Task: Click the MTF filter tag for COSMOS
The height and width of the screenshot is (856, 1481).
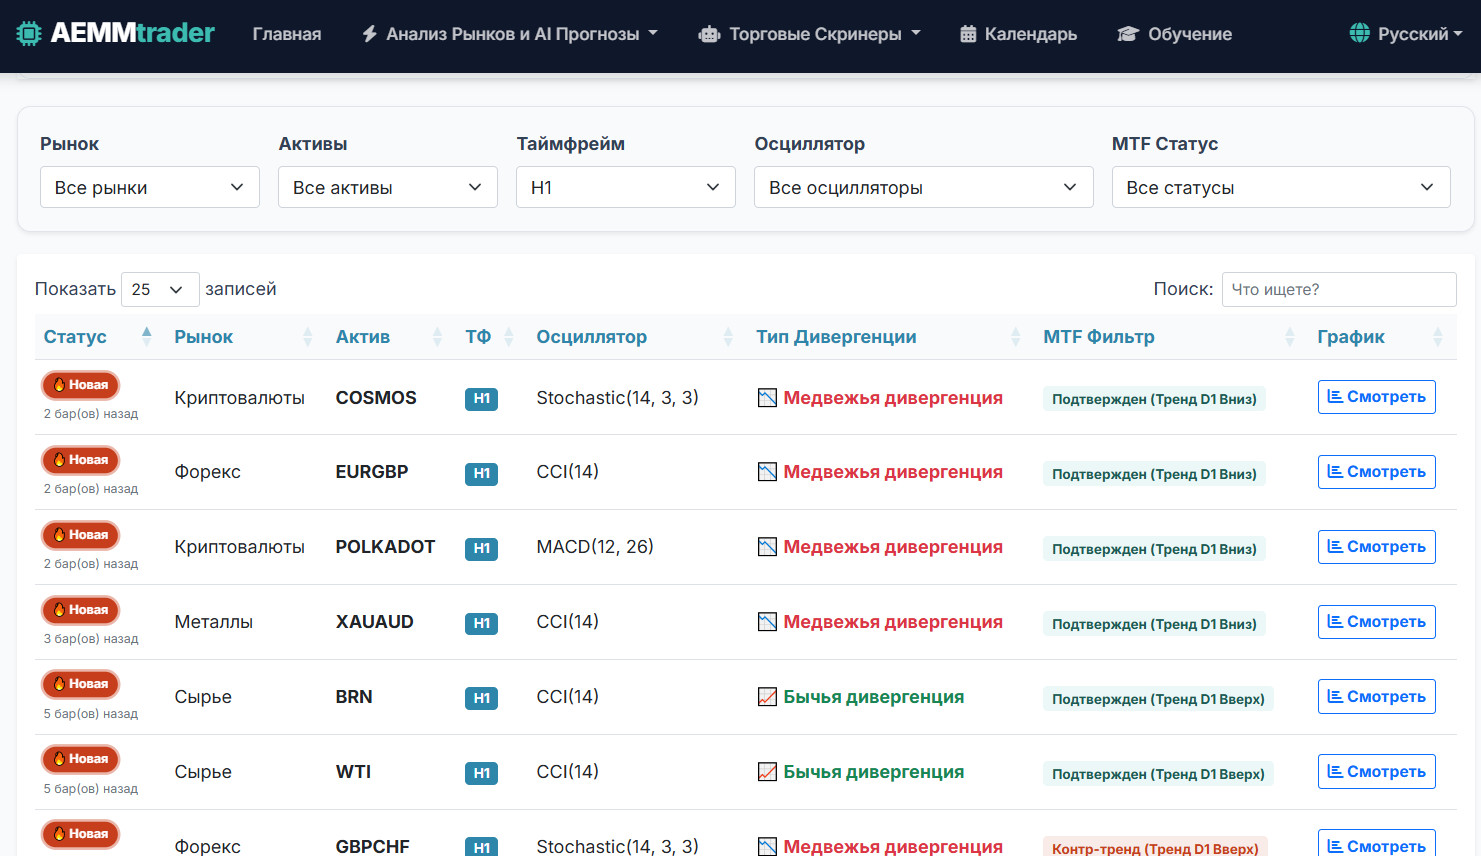Action: point(1154,399)
